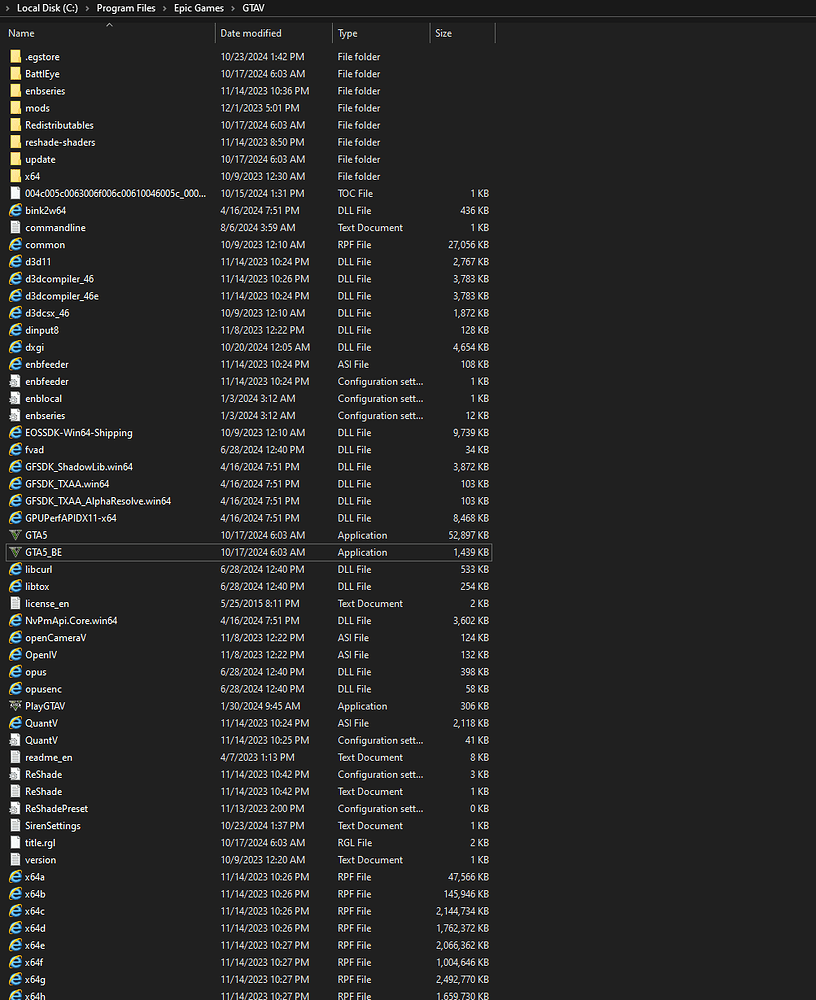This screenshot has height=1000, width=816.
Task: Select the Redistributables folder name
Action: point(59,125)
